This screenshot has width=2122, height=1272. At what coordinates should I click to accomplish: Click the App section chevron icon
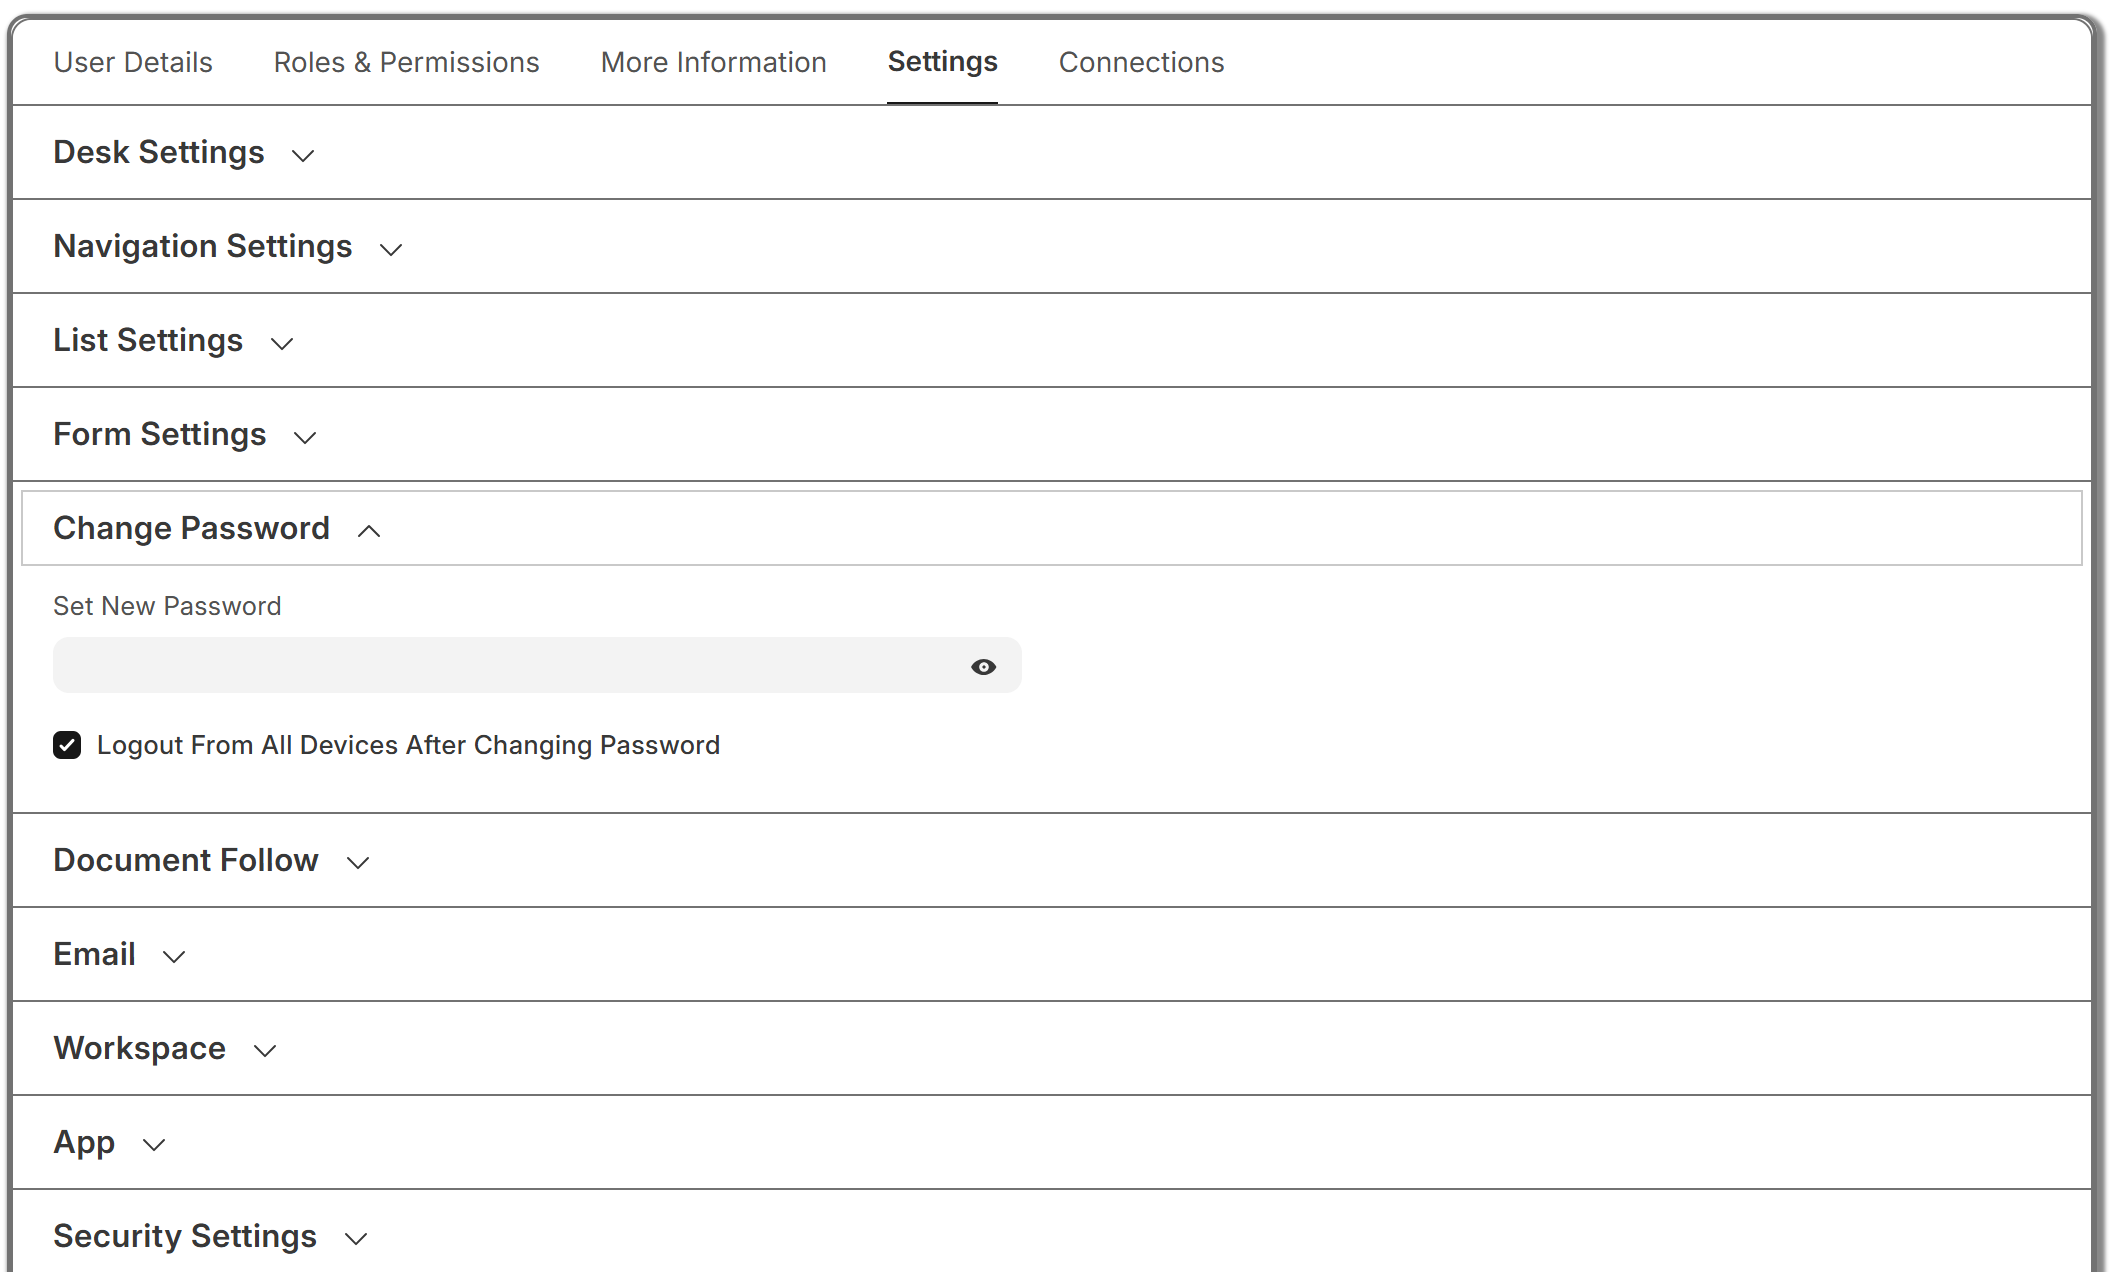[x=154, y=1144]
